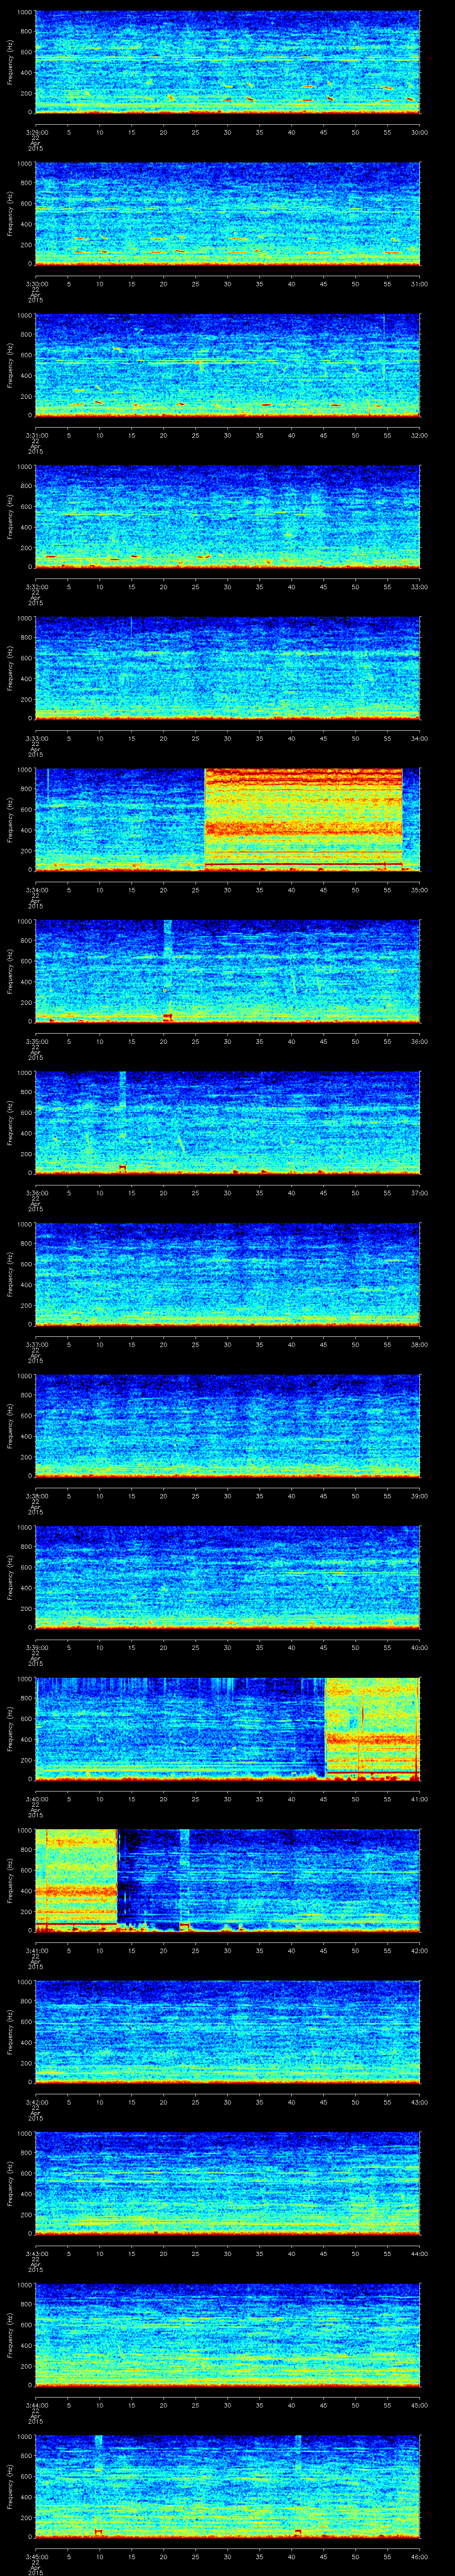Click the loud broadband burst in the 3:34:00 panel
The image size is (455, 2576).
(303, 819)
